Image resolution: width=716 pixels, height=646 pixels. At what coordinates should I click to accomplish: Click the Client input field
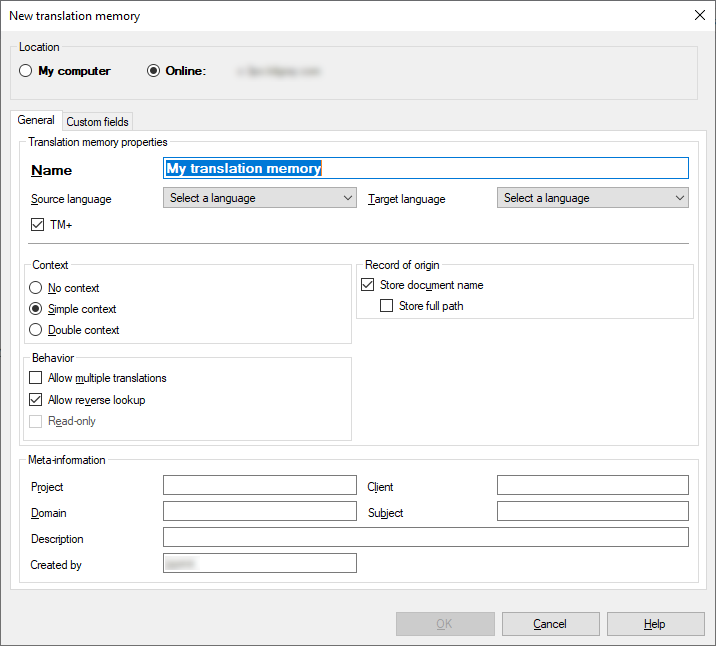click(x=592, y=486)
